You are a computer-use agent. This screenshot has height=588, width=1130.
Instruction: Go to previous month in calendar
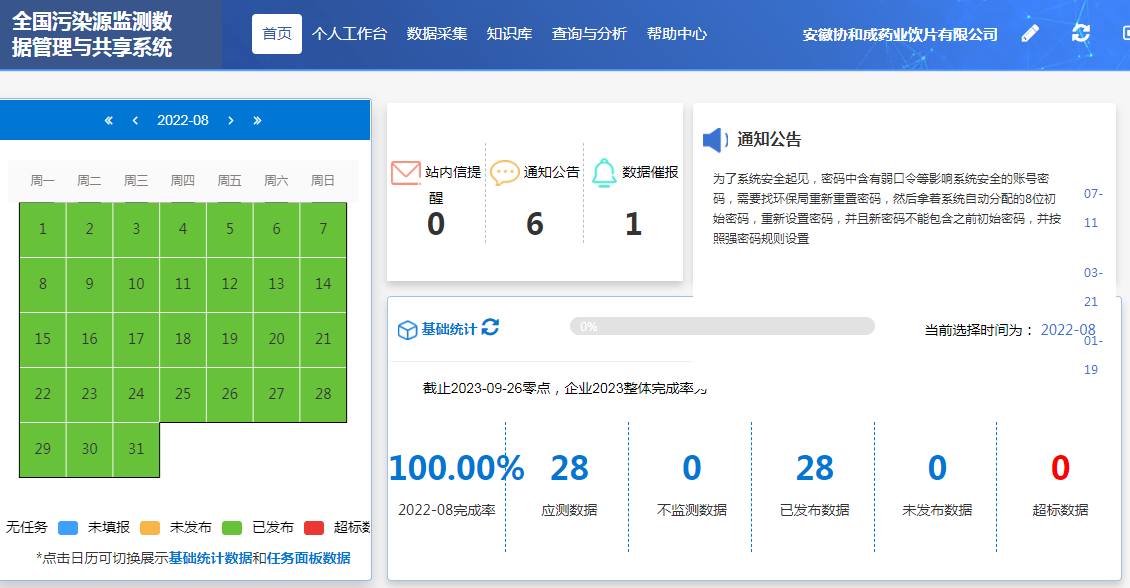(135, 120)
